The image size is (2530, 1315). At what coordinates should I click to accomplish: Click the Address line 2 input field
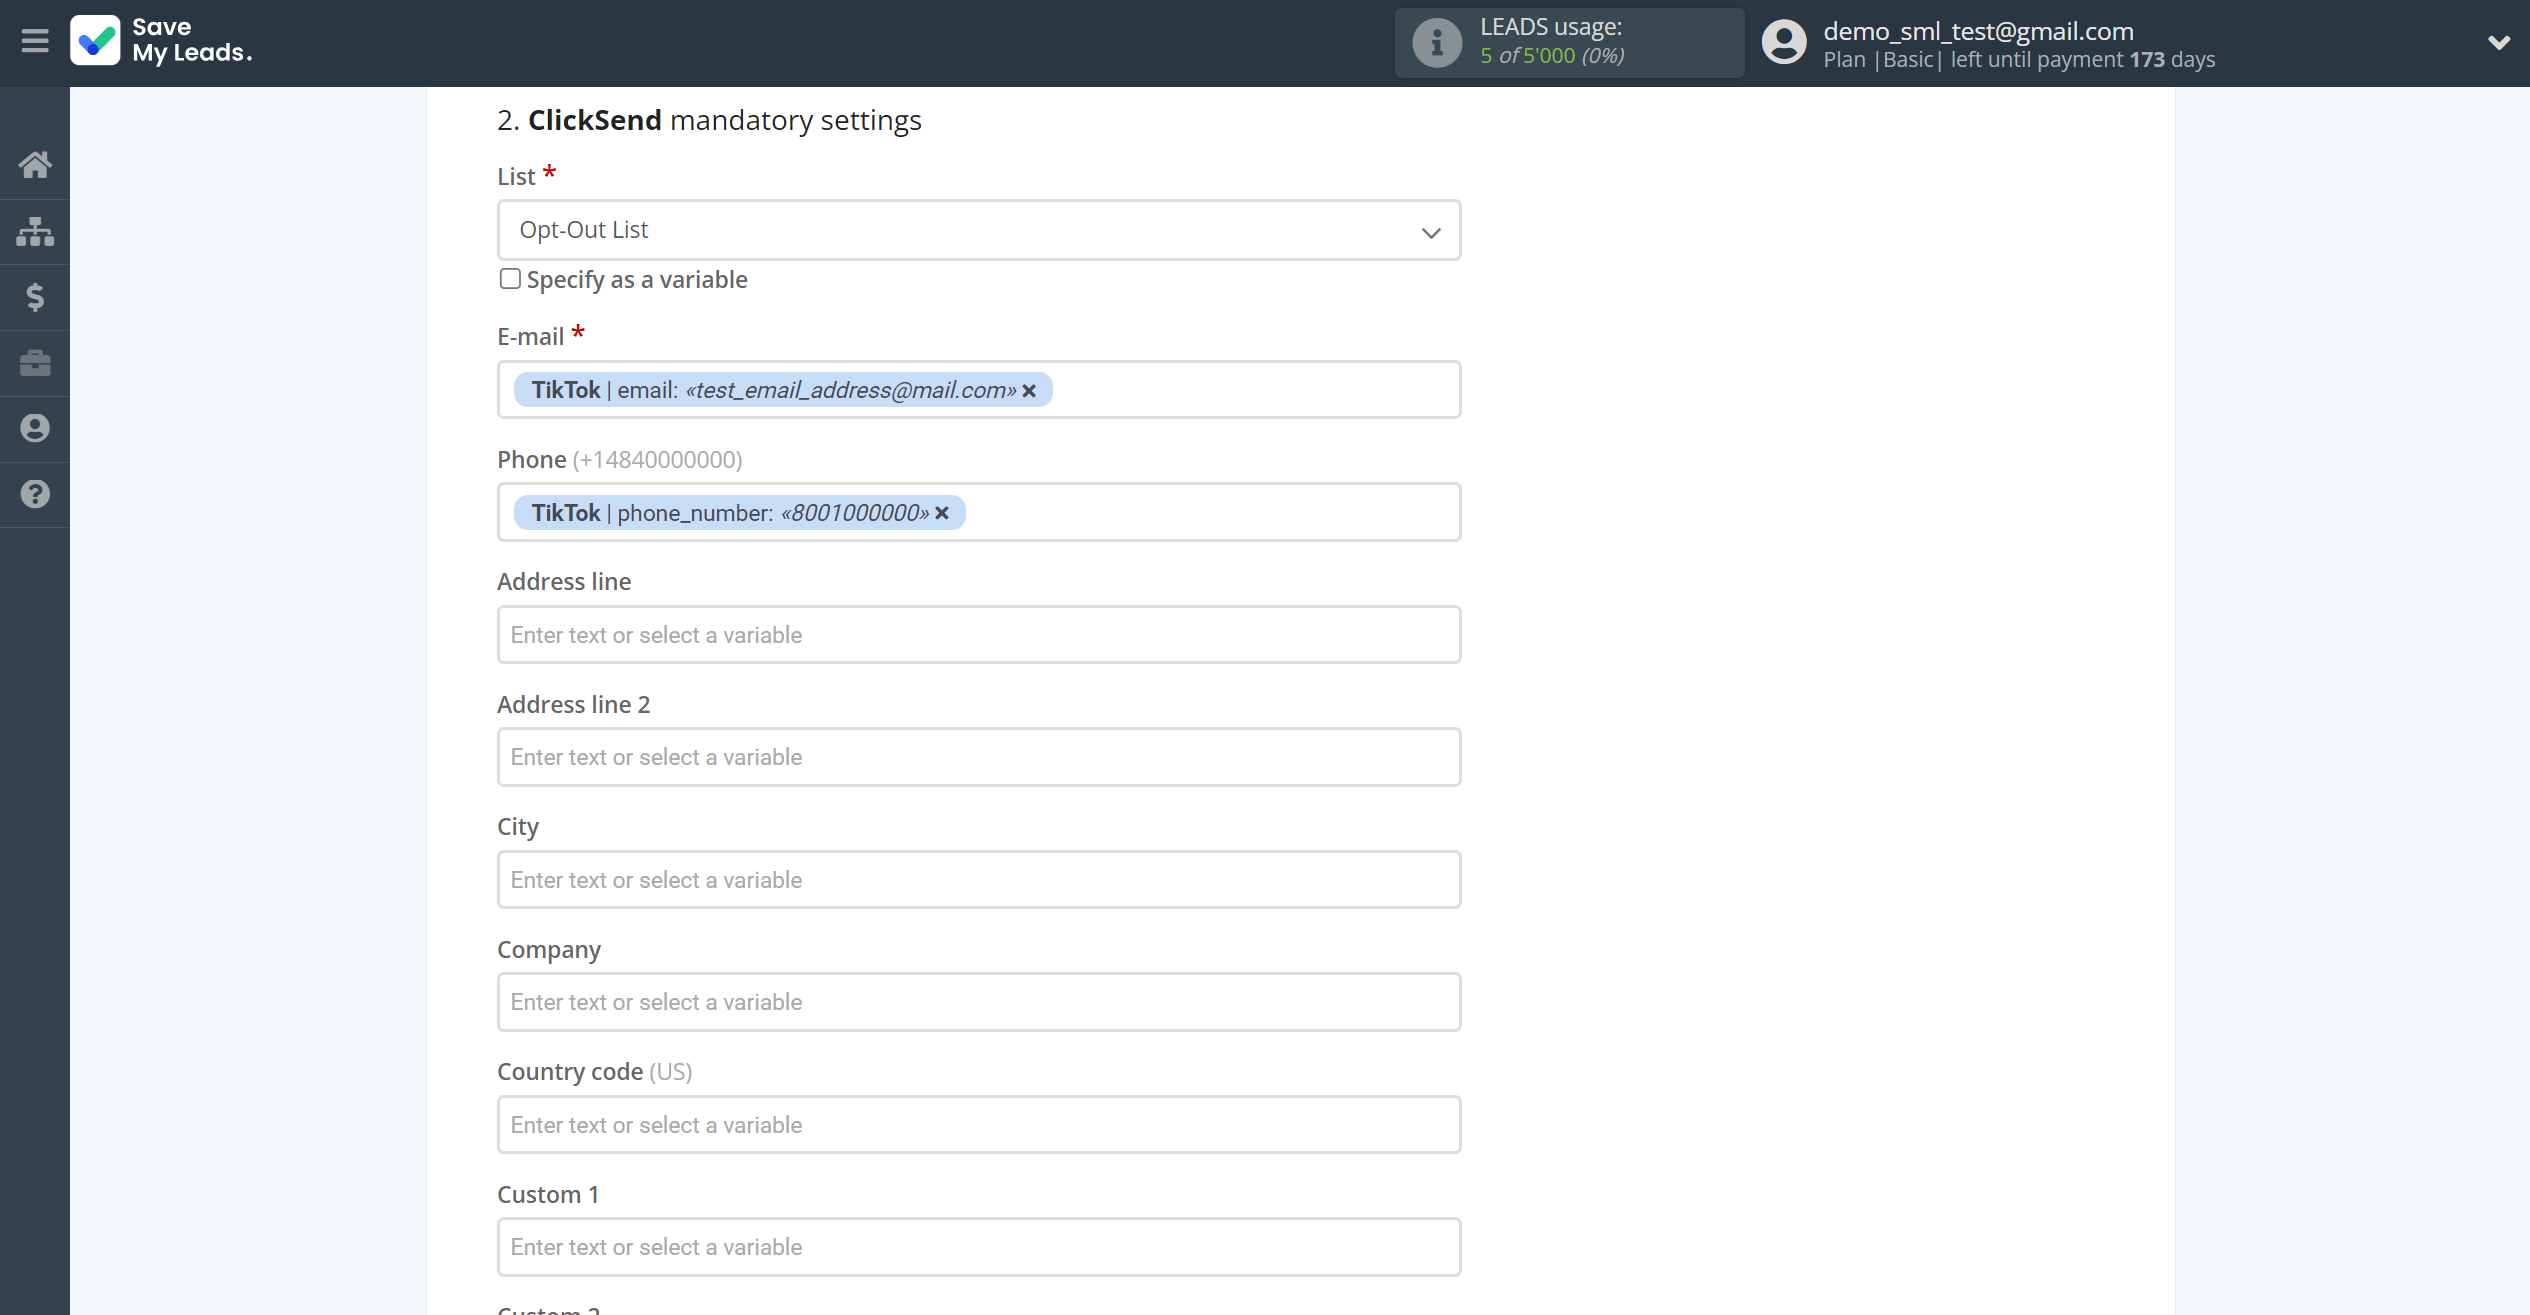click(979, 757)
